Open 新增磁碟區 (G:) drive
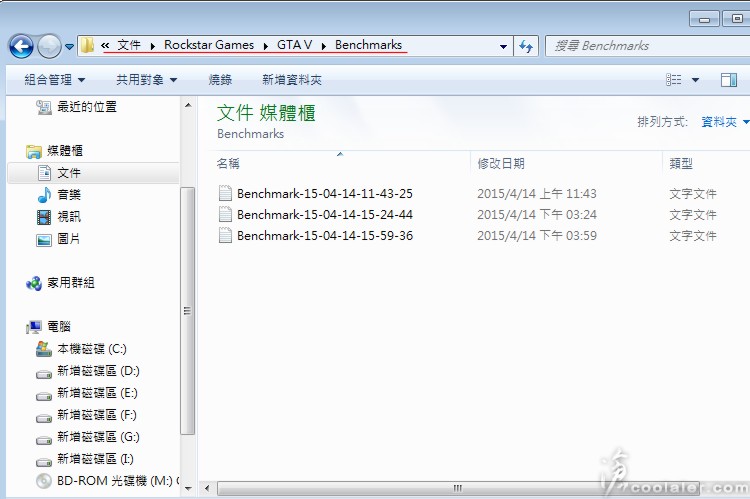Image resolution: width=750 pixels, height=499 pixels. point(99,437)
